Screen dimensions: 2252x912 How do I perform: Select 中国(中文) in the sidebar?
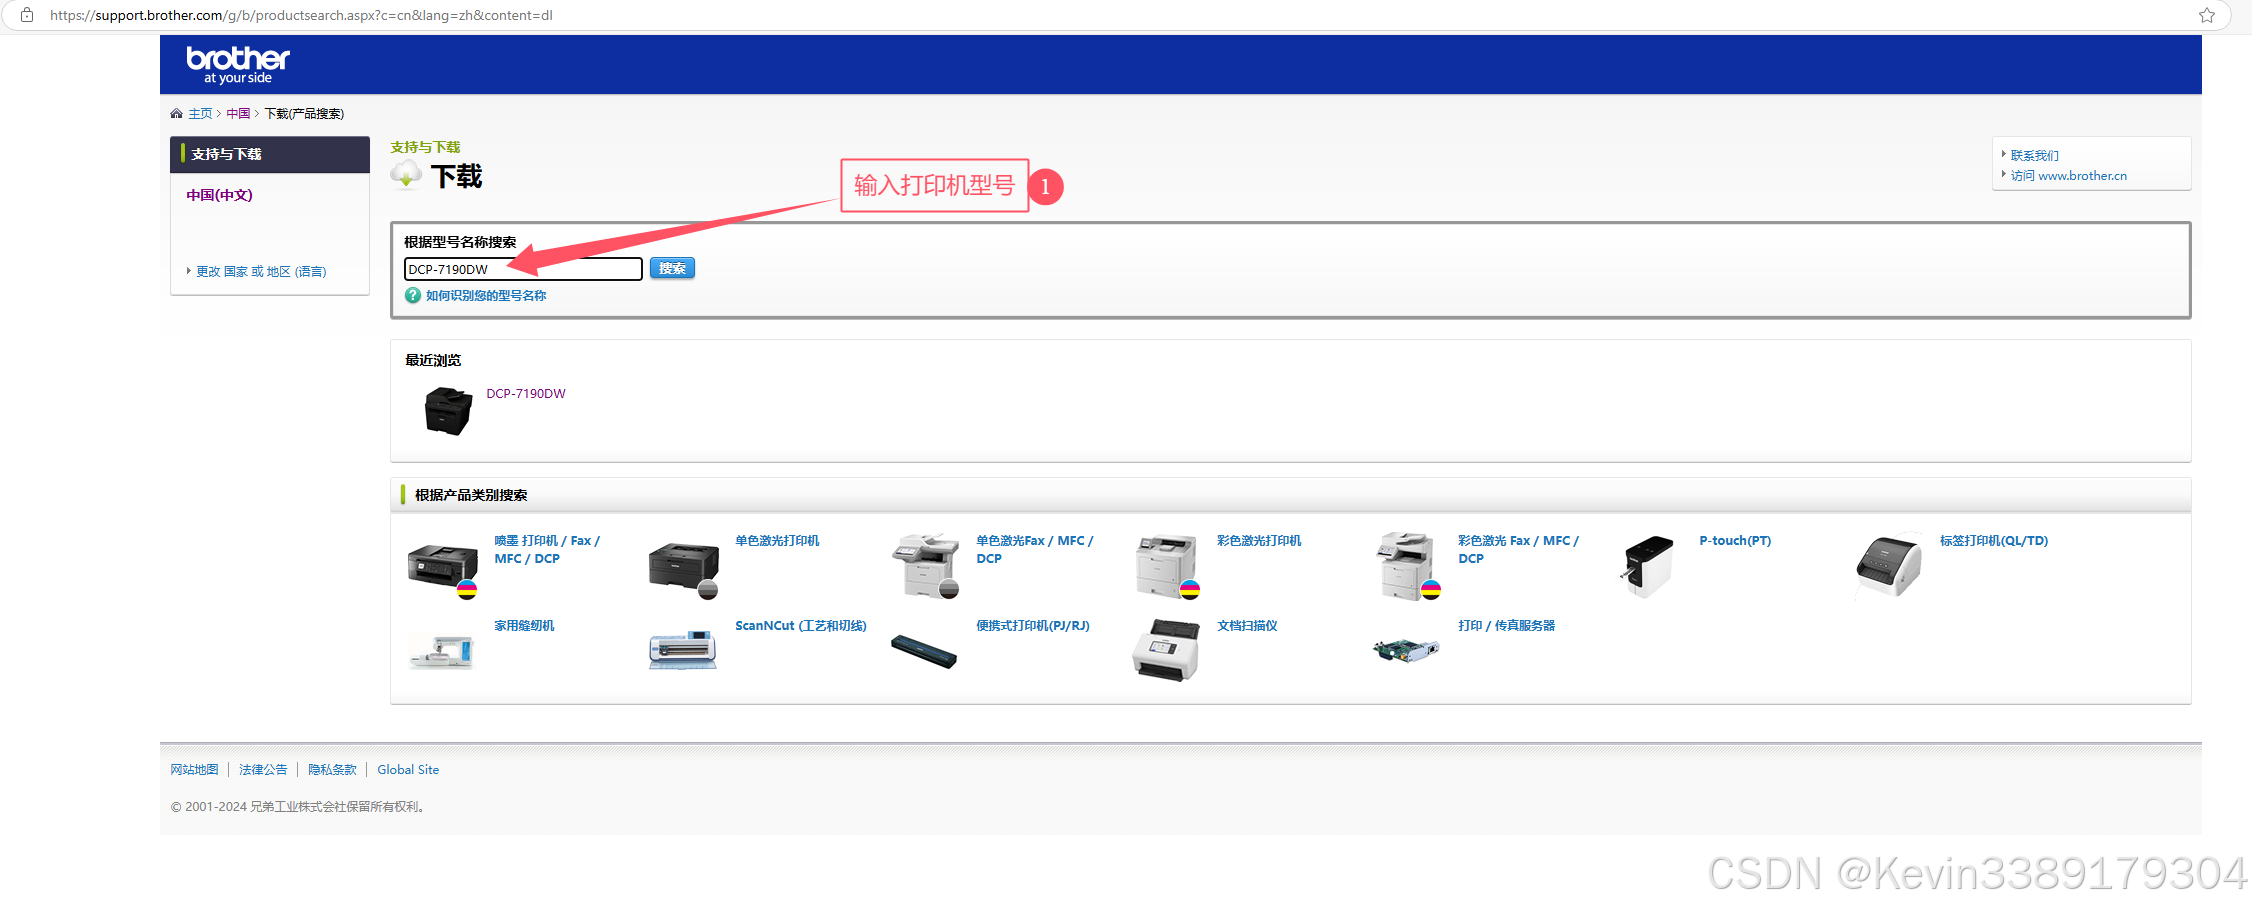(219, 195)
